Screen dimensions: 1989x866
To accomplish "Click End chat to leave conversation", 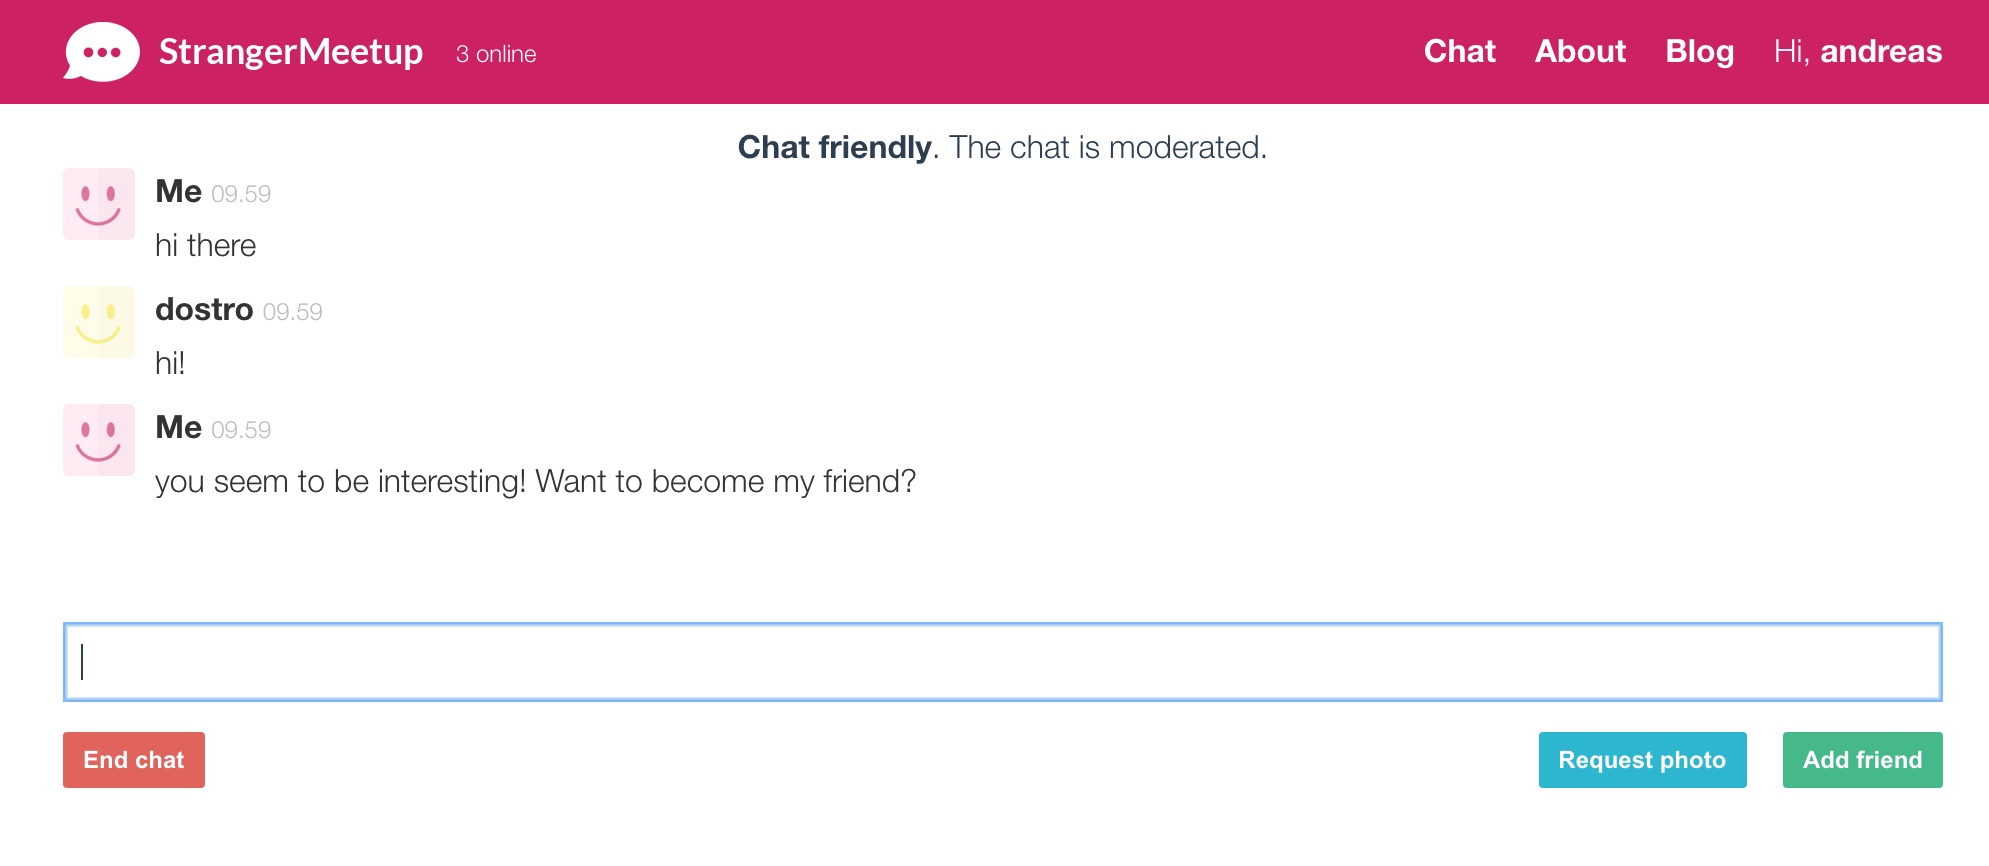I will point(133,760).
